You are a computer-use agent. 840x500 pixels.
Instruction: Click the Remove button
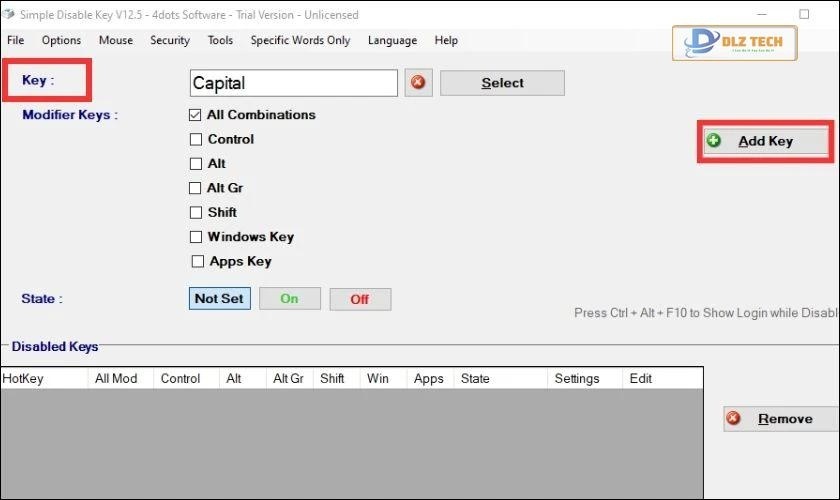781,419
